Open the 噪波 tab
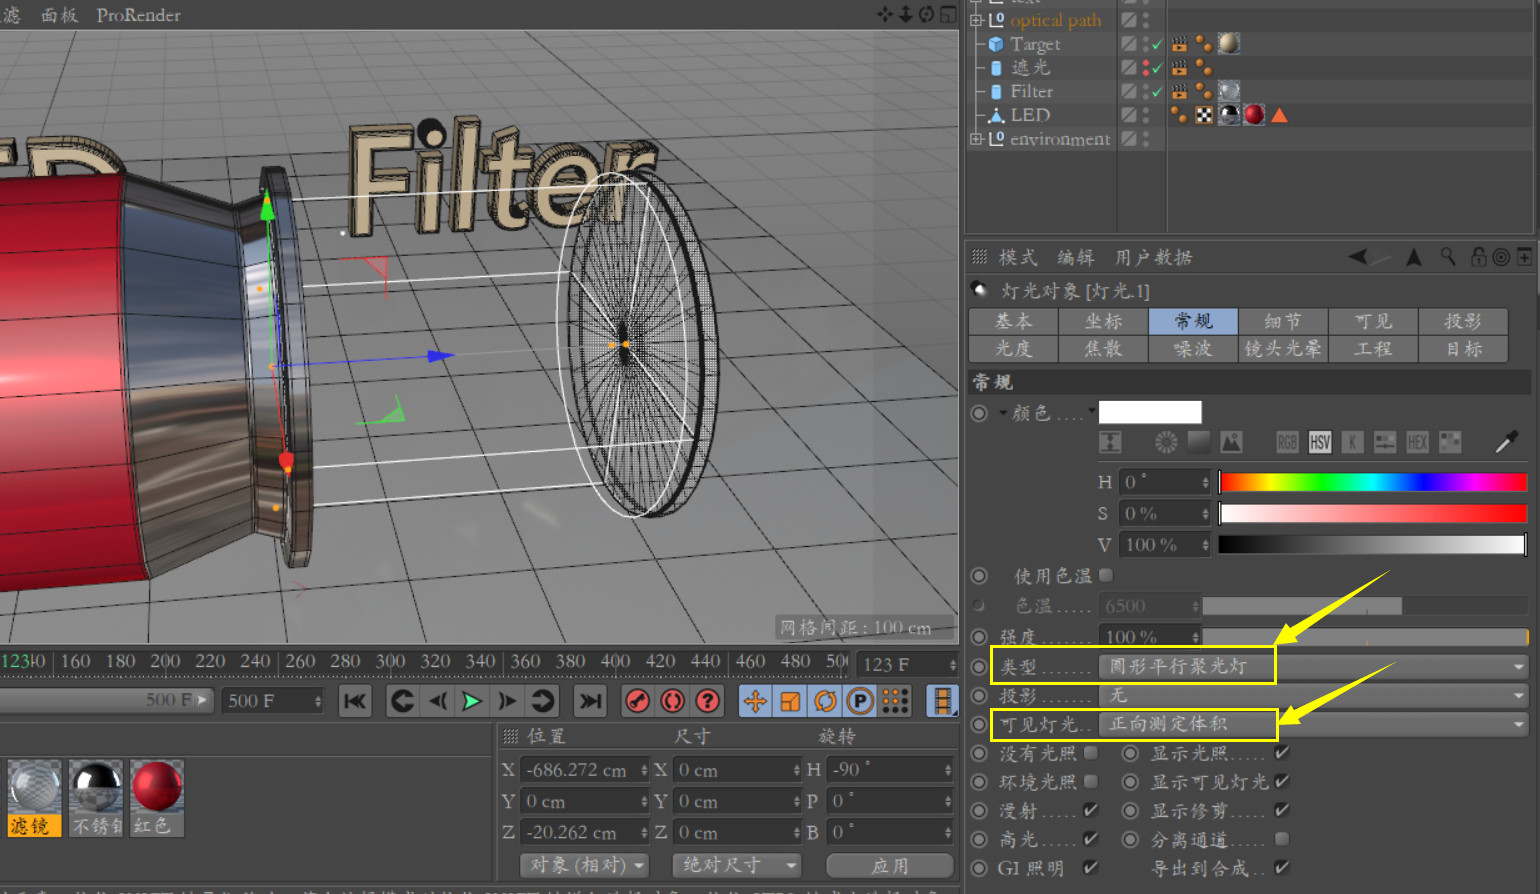This screenshot has height=894, width=1540. coord(1193,348)
